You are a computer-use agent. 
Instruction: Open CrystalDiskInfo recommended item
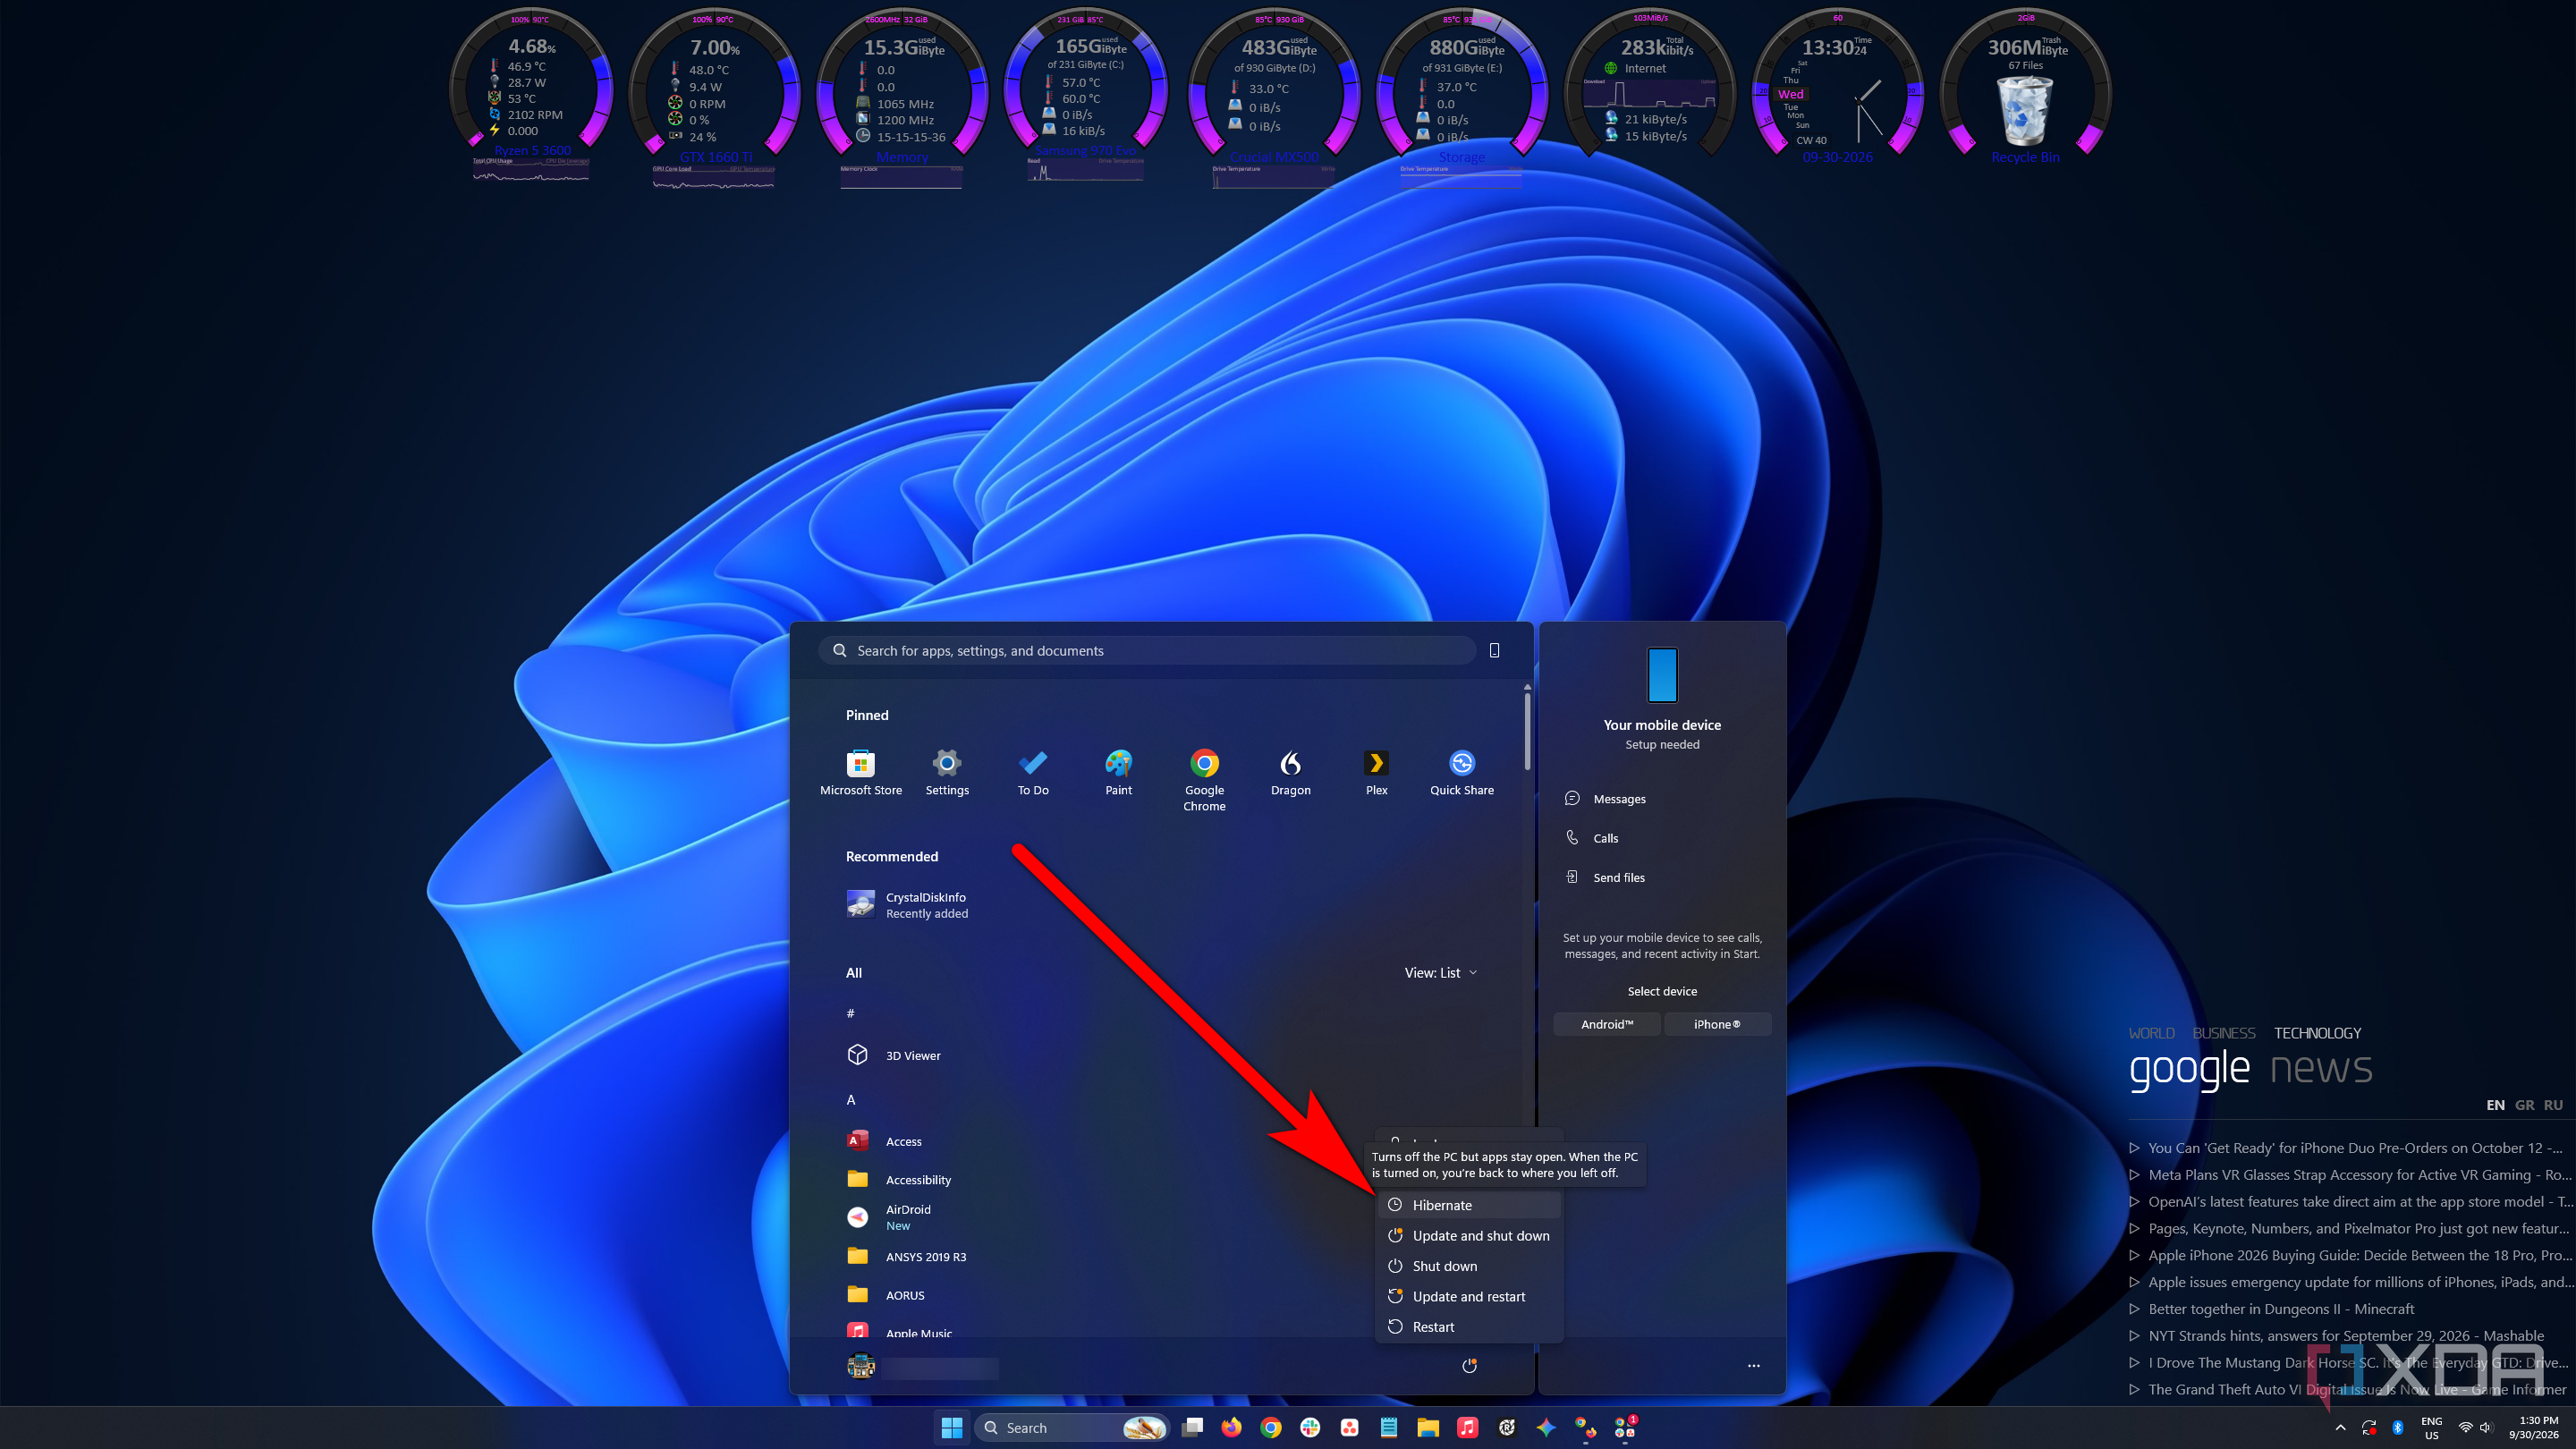tap(907, 905)
